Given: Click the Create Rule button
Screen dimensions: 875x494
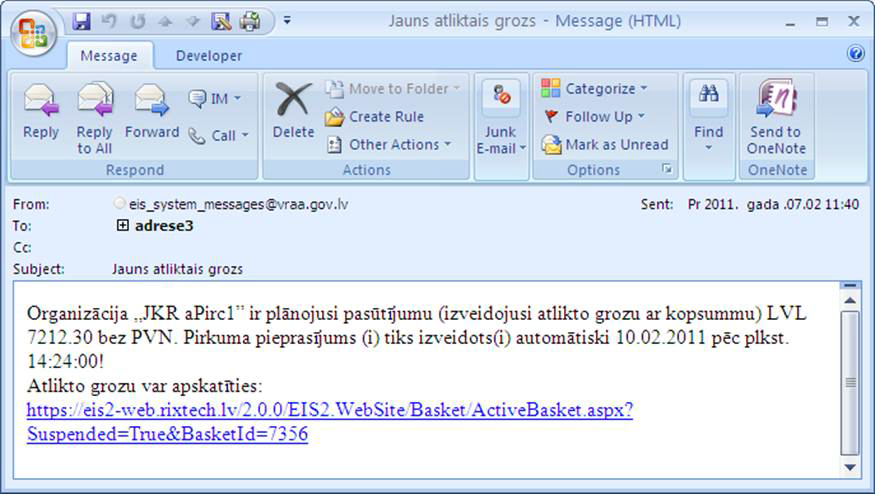Looking at the screenshot, I should coord(375,117).
